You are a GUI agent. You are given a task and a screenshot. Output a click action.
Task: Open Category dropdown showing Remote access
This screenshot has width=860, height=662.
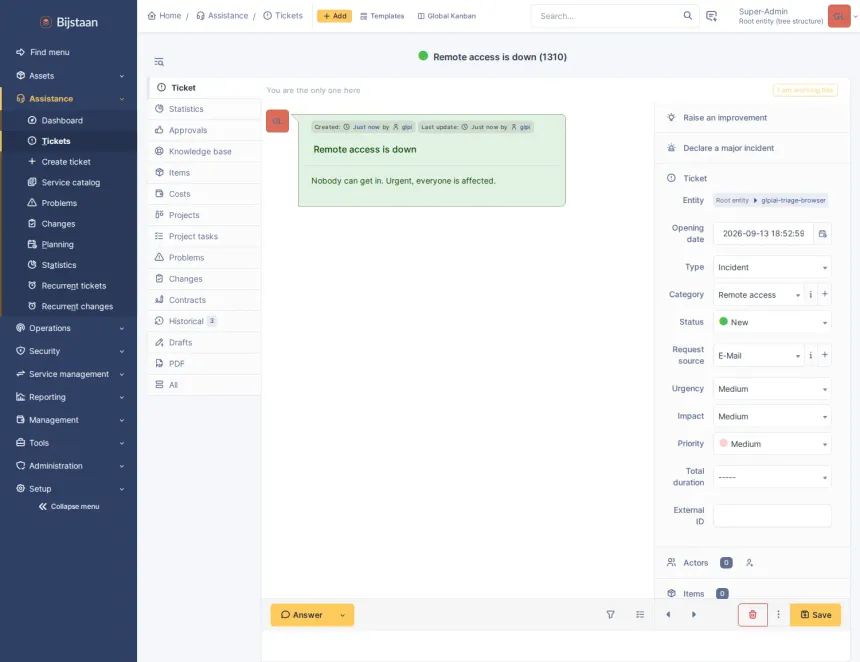pyautogui.click(x=759, y=295)
